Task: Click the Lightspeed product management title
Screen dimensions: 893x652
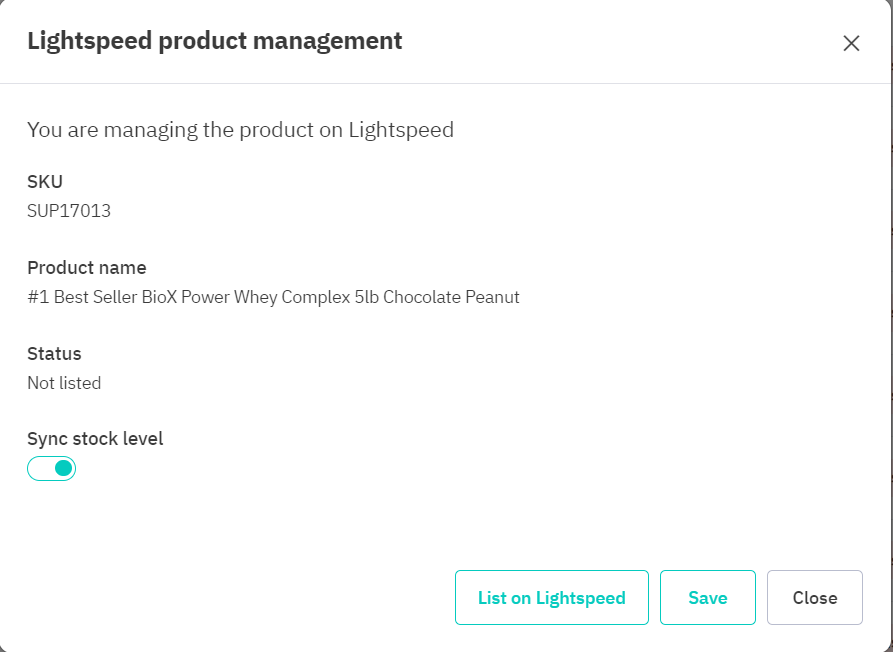Action: pyautogui.click(x=214, y=41)
